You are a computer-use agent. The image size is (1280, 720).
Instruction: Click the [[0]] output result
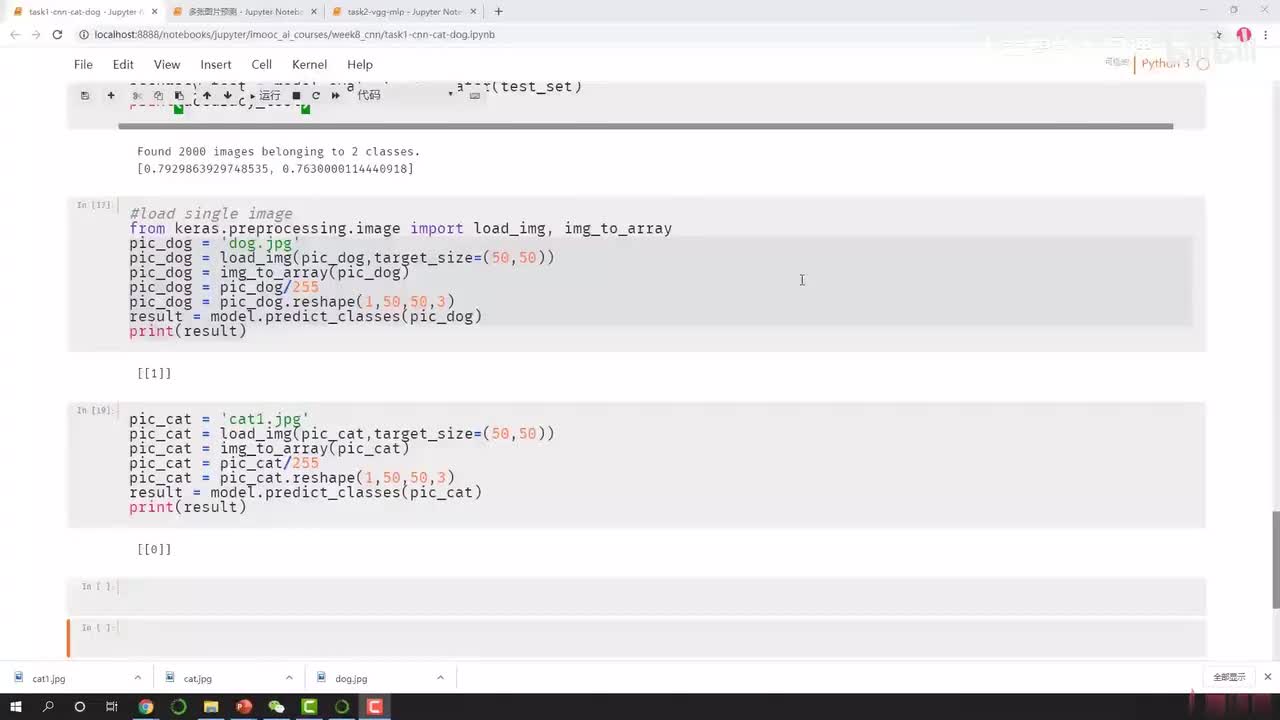(154, 549)
